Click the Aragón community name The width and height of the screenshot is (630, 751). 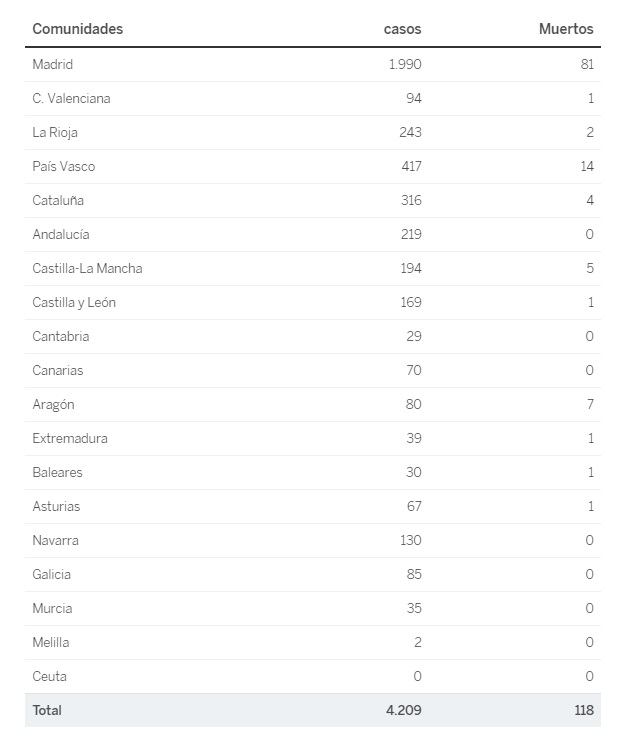pyautogui.click(x=54, y=405)
